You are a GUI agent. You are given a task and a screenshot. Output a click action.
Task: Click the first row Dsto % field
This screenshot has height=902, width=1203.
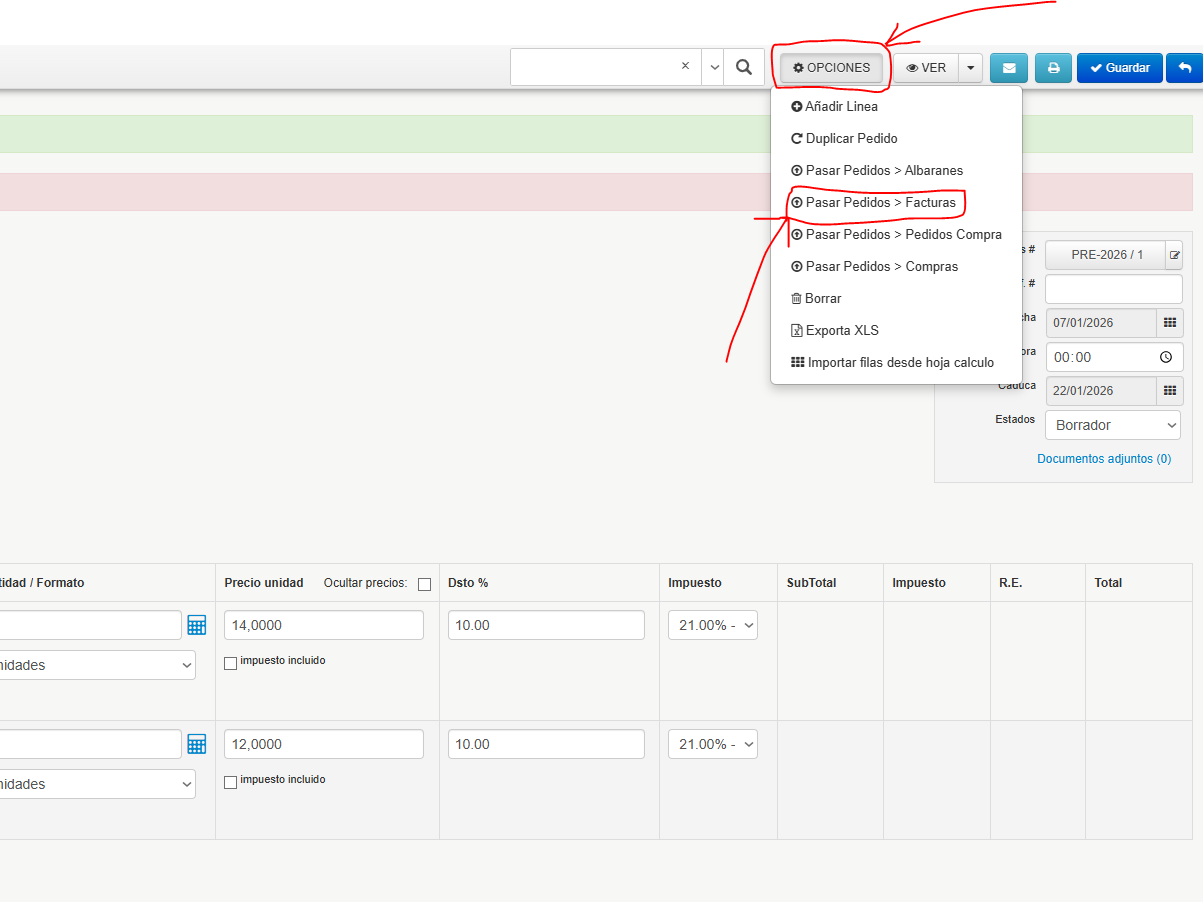(x=546, y=625)
